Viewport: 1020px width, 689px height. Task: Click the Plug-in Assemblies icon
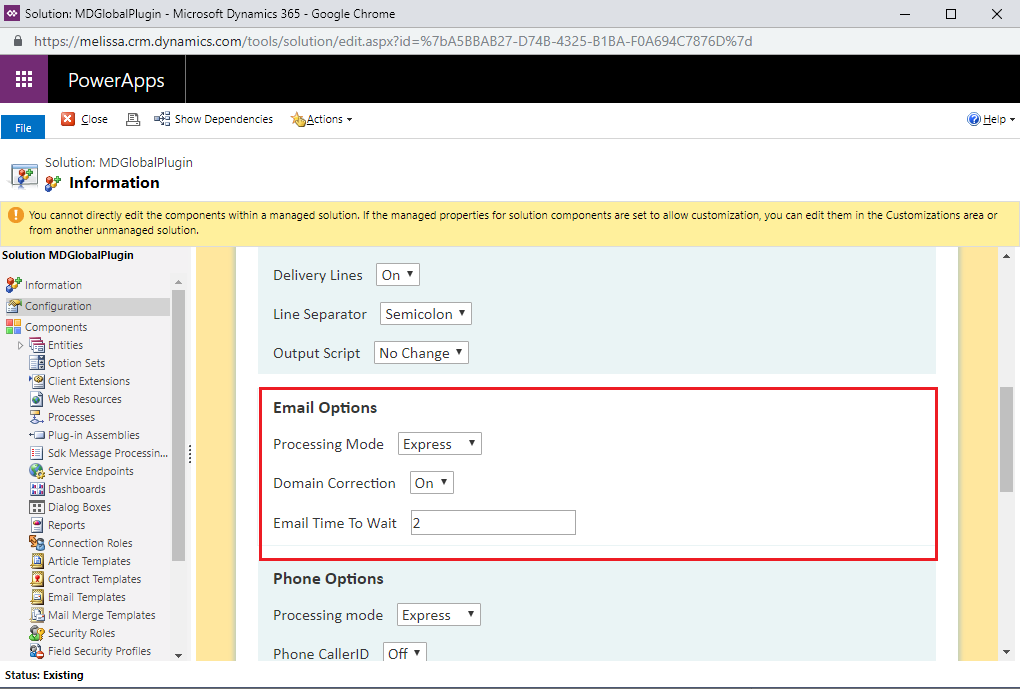[37, 435]
